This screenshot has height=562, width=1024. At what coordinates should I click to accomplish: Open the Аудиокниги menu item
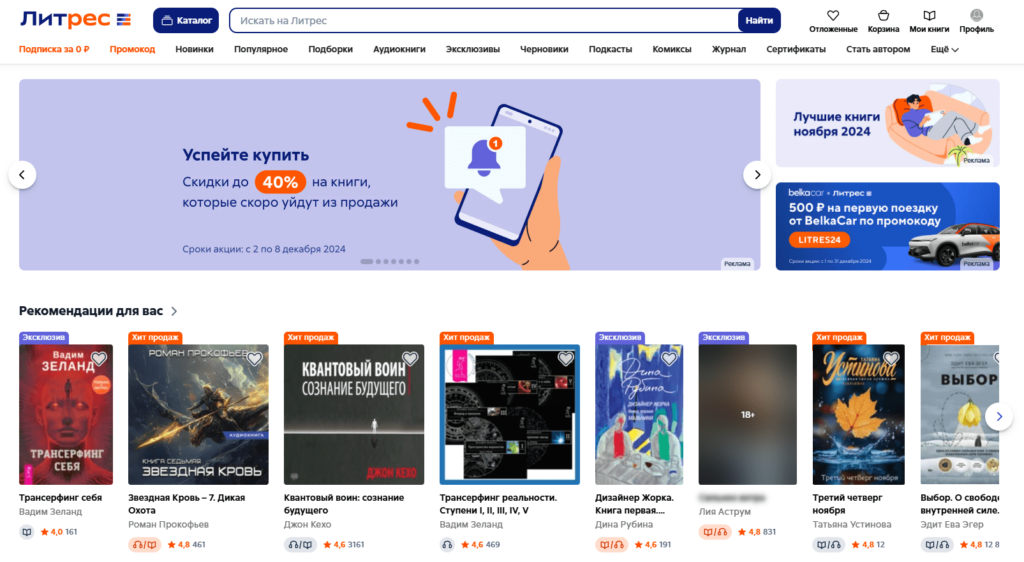pos(399,49)
